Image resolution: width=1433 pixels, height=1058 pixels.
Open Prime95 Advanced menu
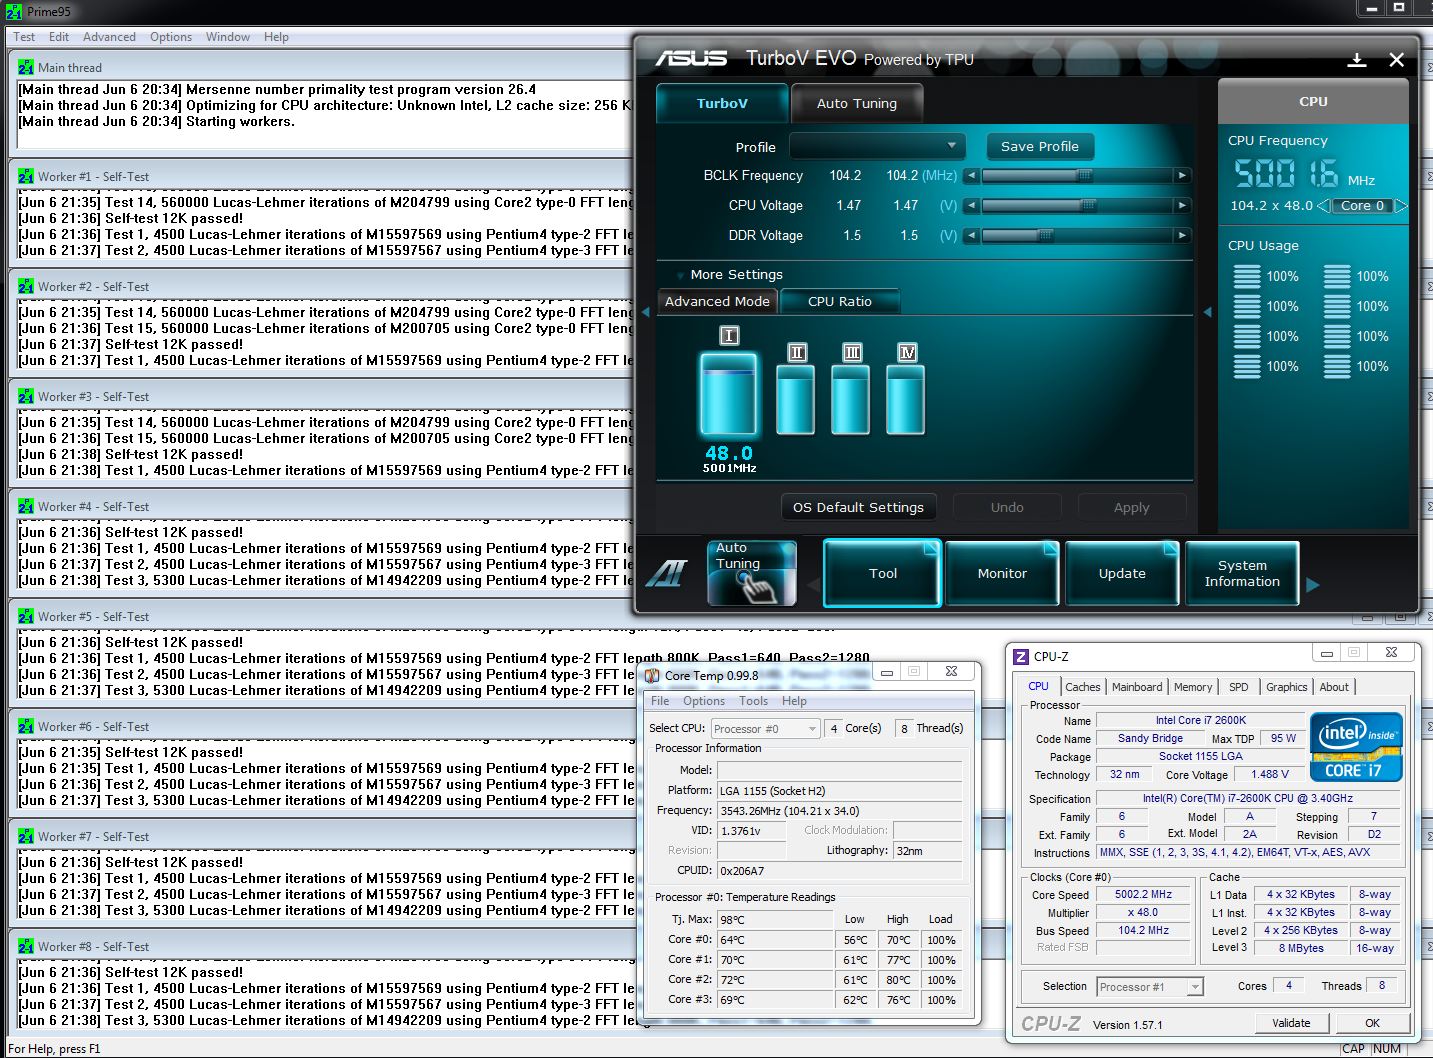(109, 37)
